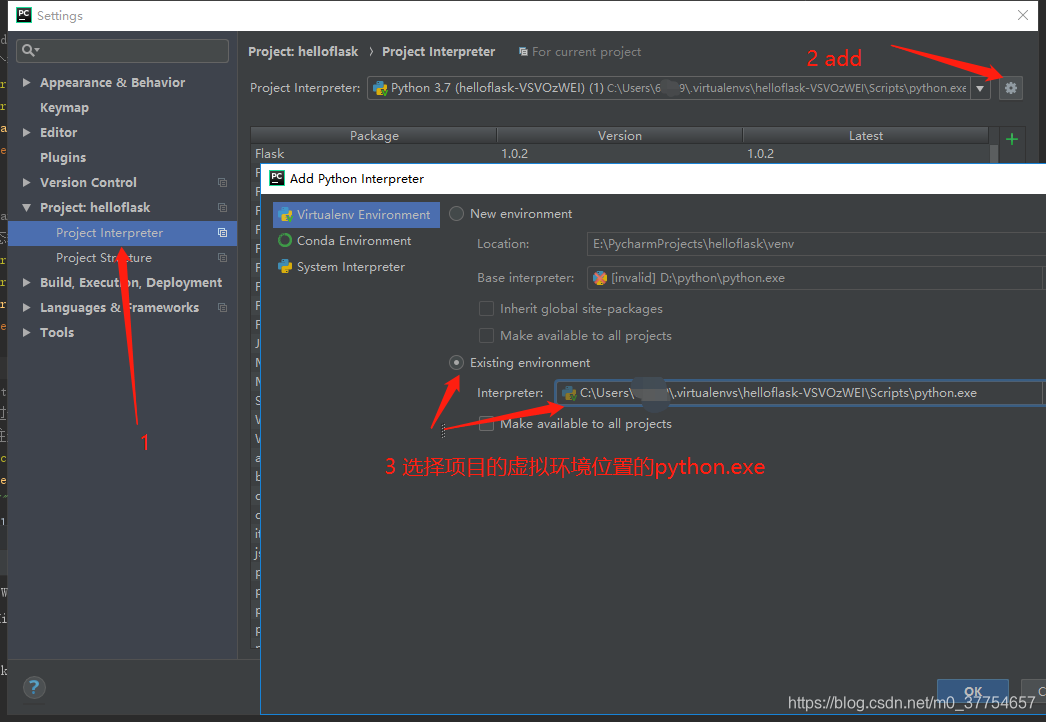The image size is (1046, 722).
Task: Click the PyCharm logo in Settings title bar
Action: pyautogui.click(x=24, y=15)
